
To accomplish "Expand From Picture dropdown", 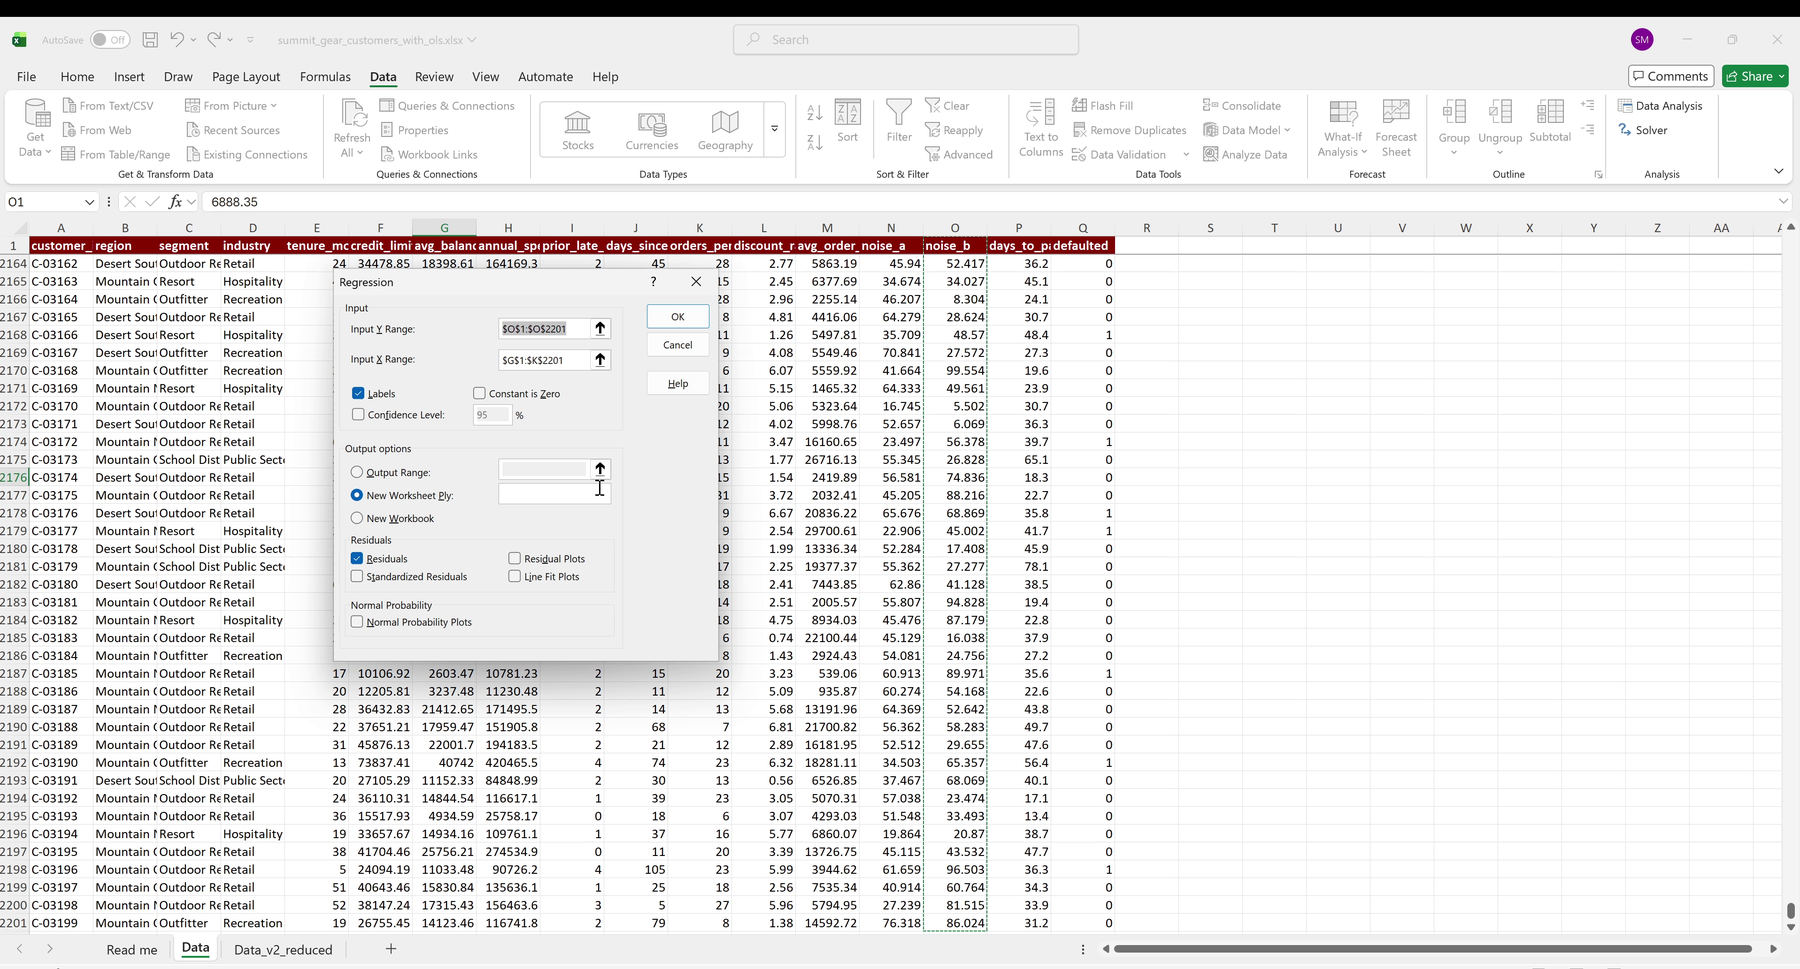I will (x=273, y=106).
